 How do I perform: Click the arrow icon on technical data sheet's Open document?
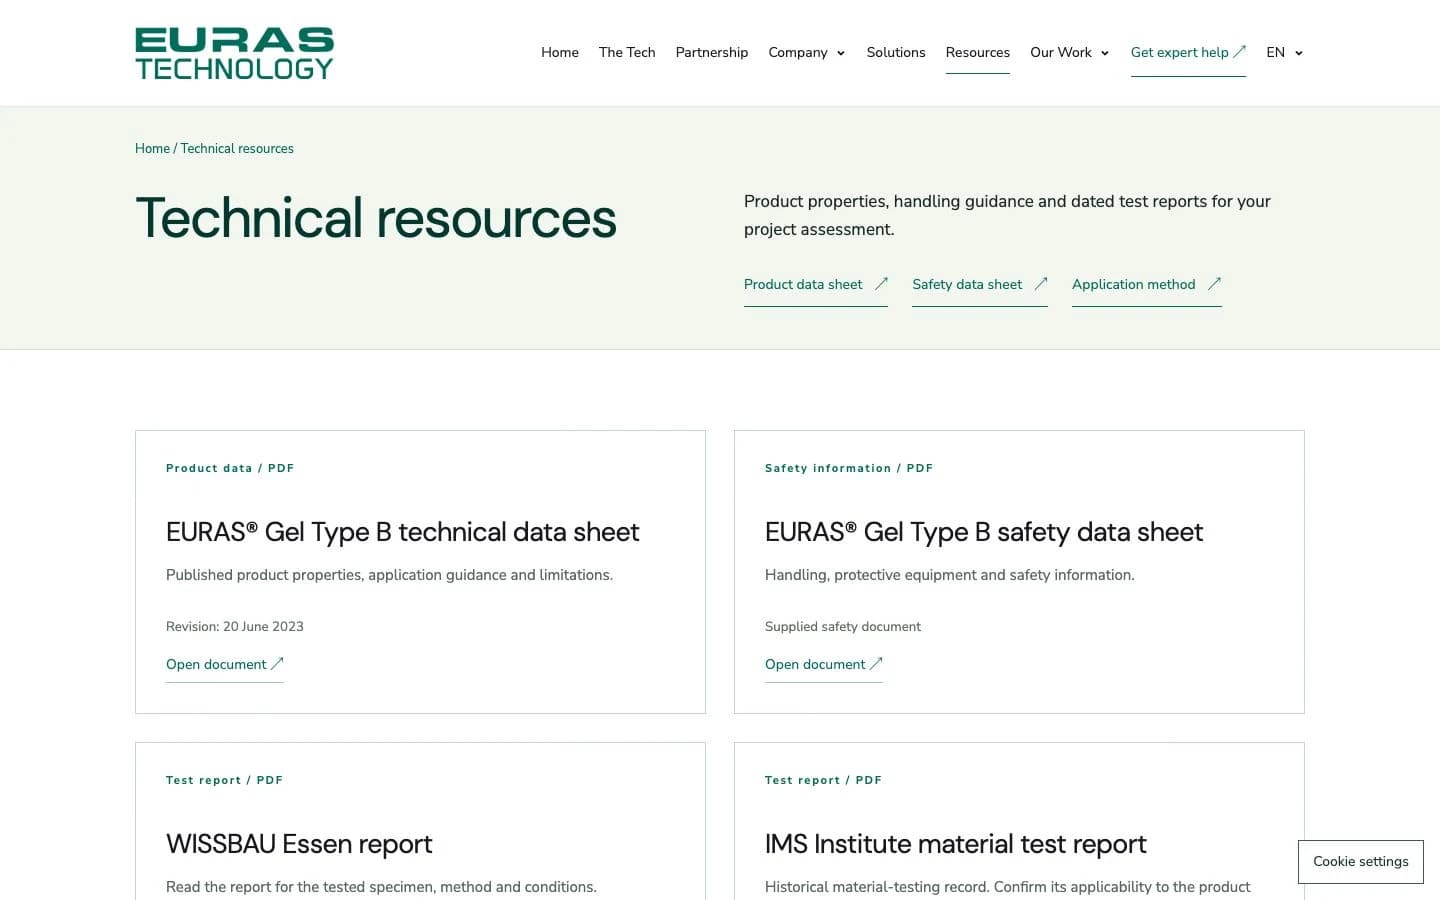(x=277, y=664)
